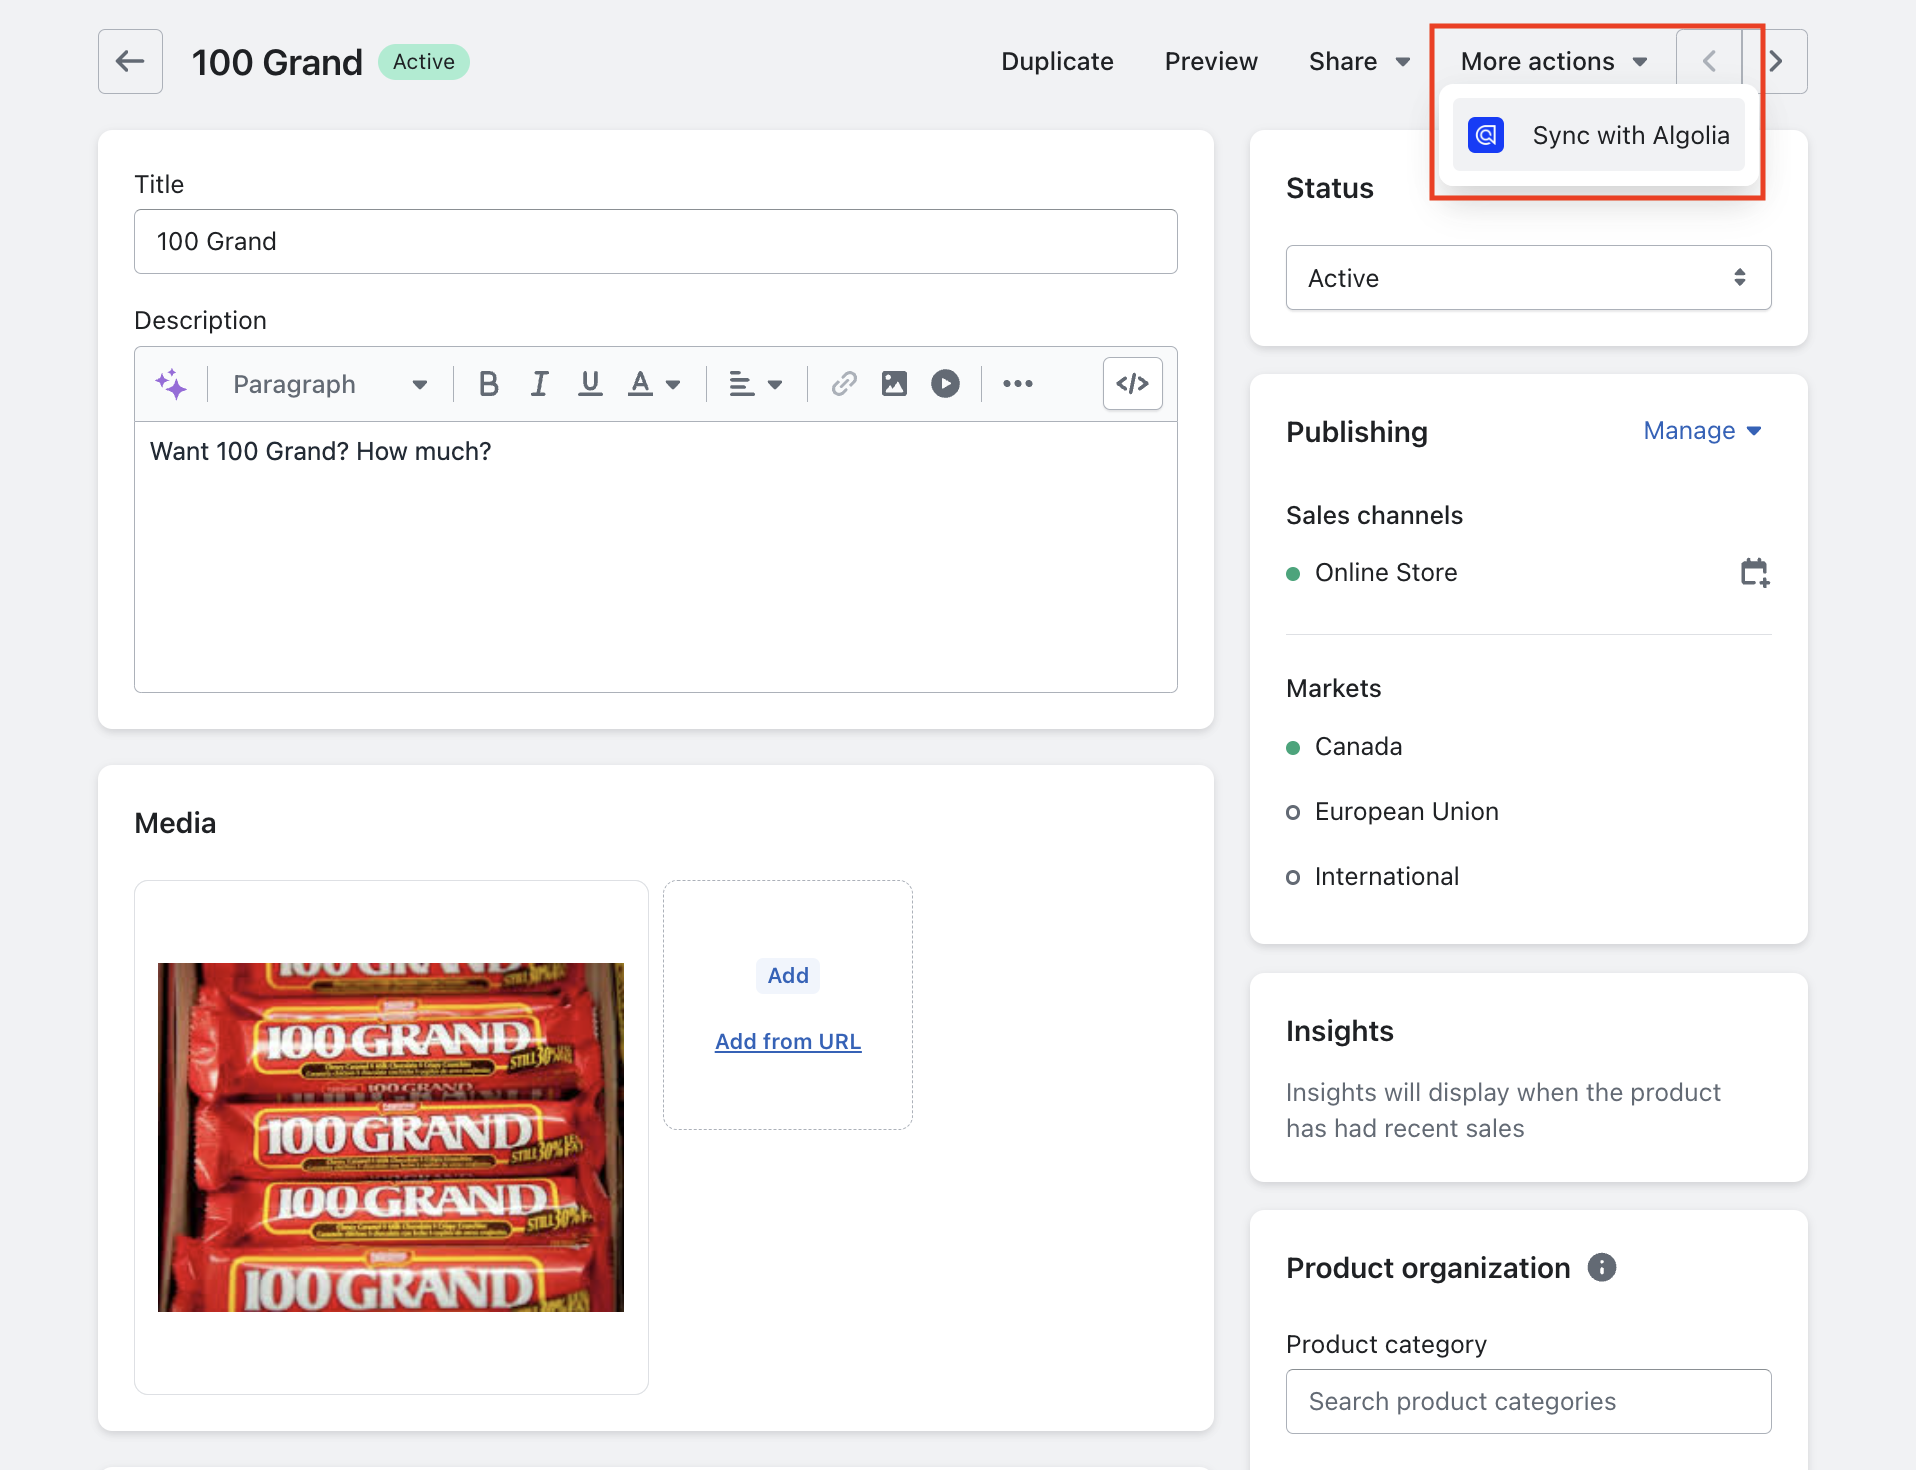Expand the Publishing Manage menu
The height and width of the screenshot is (1470, 1916).
point(1703,431)
